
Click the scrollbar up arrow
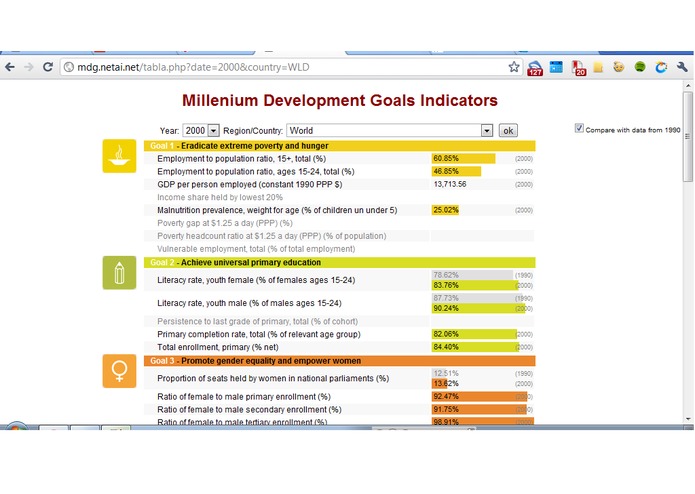[687, 86]
